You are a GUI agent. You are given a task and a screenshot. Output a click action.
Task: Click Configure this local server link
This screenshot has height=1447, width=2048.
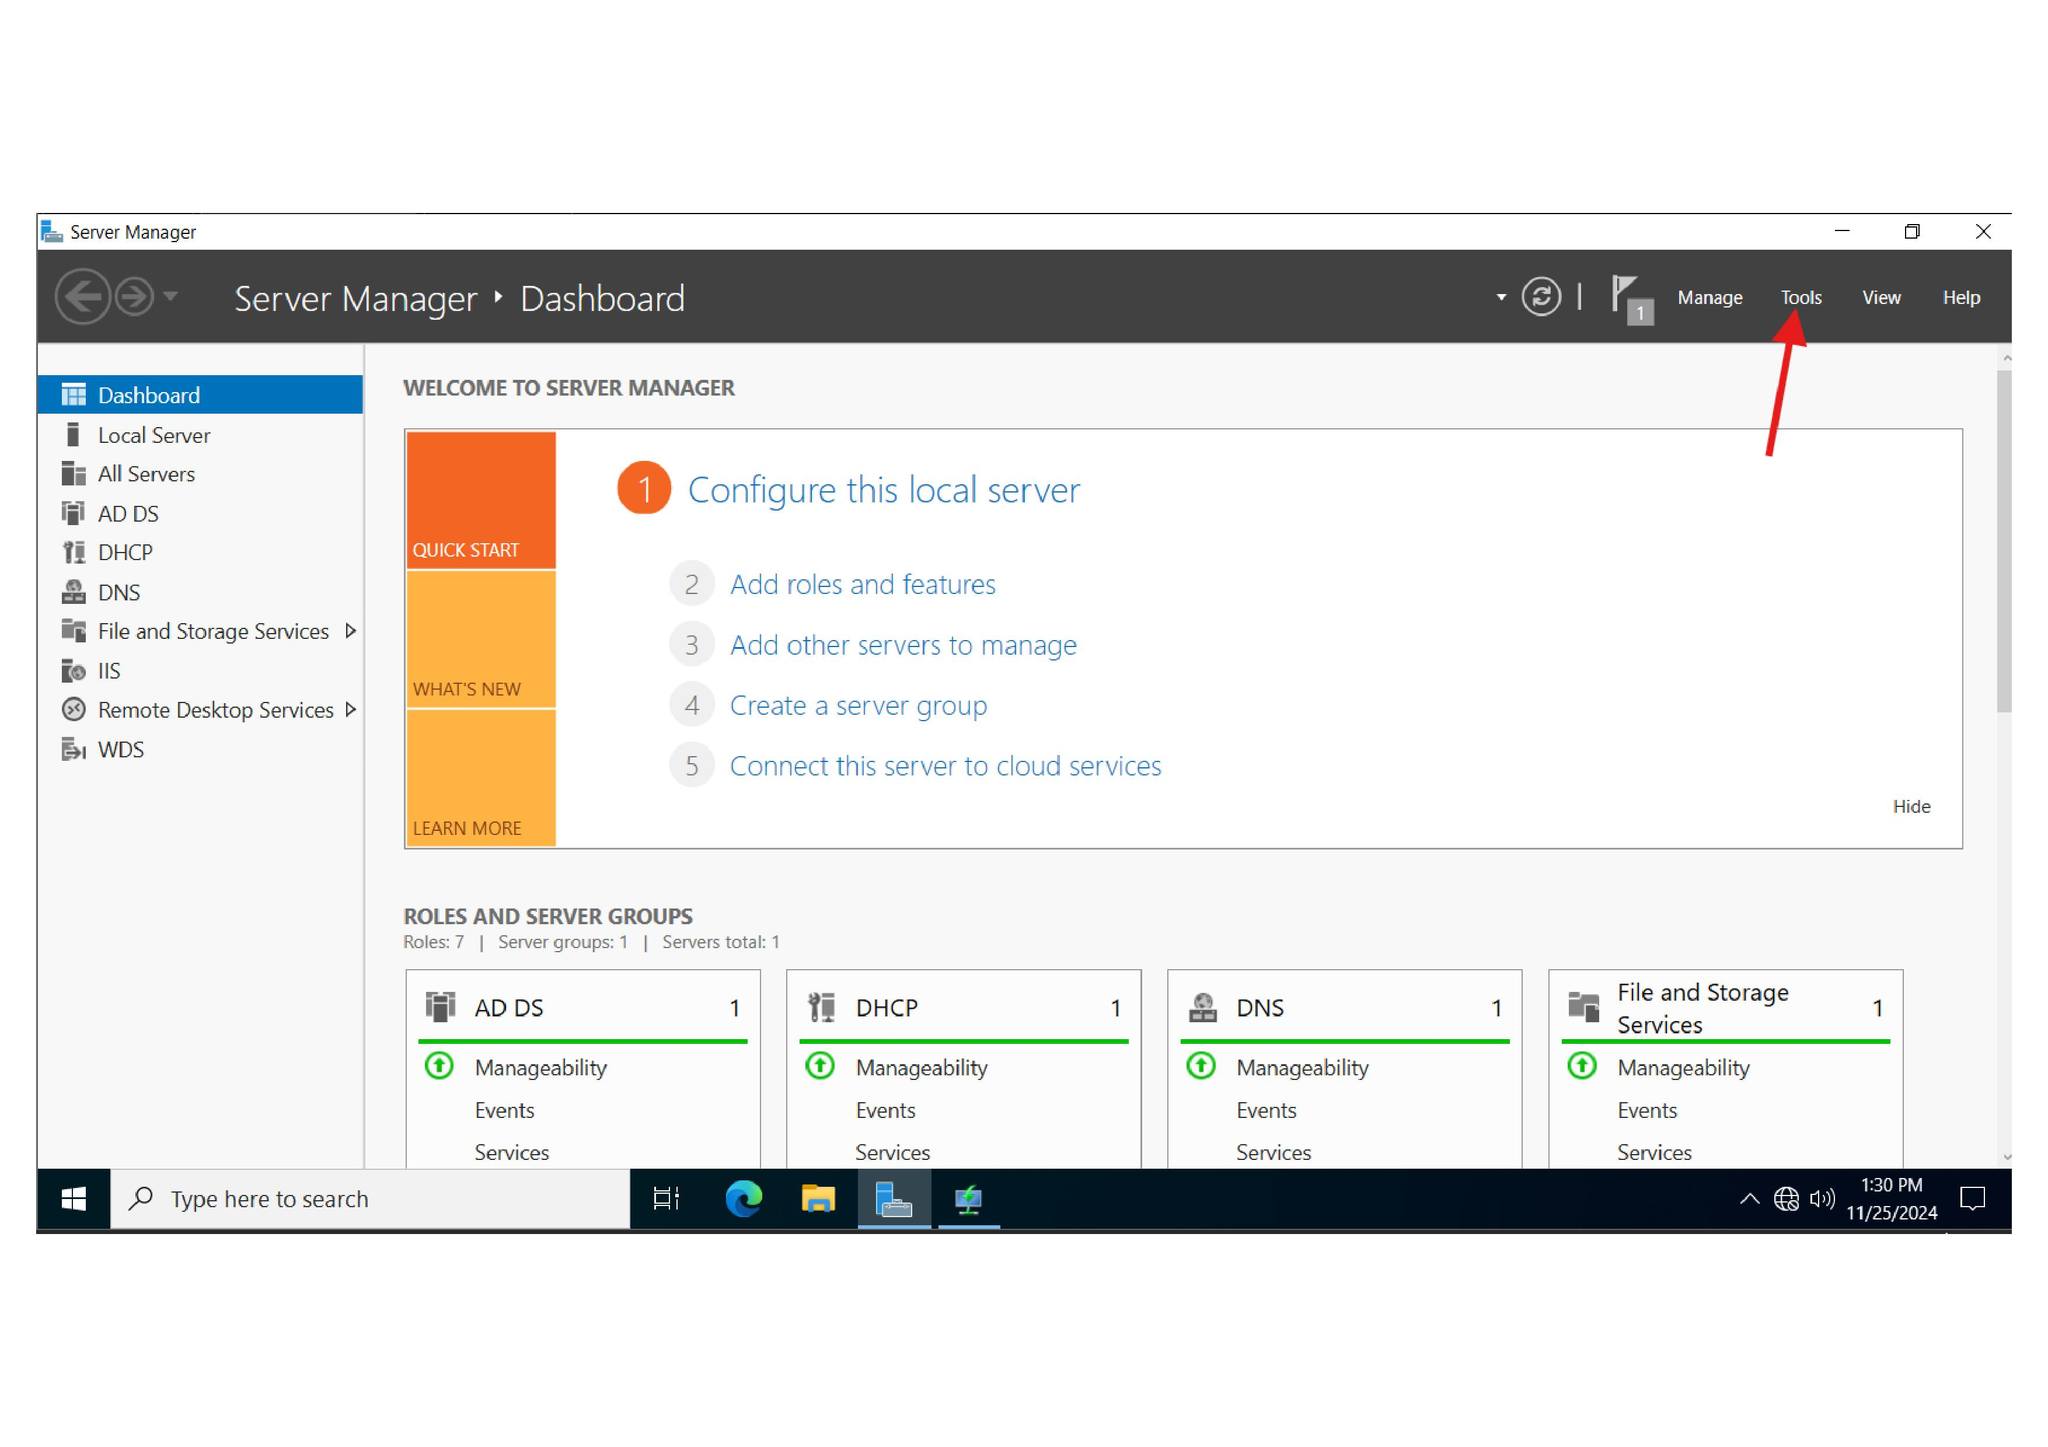pos(884,490)
